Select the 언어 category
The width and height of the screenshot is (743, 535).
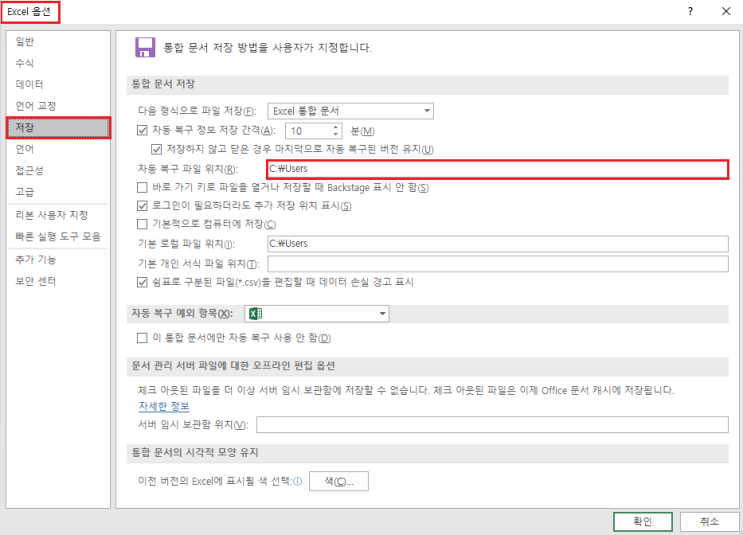(x=58, y=149)
